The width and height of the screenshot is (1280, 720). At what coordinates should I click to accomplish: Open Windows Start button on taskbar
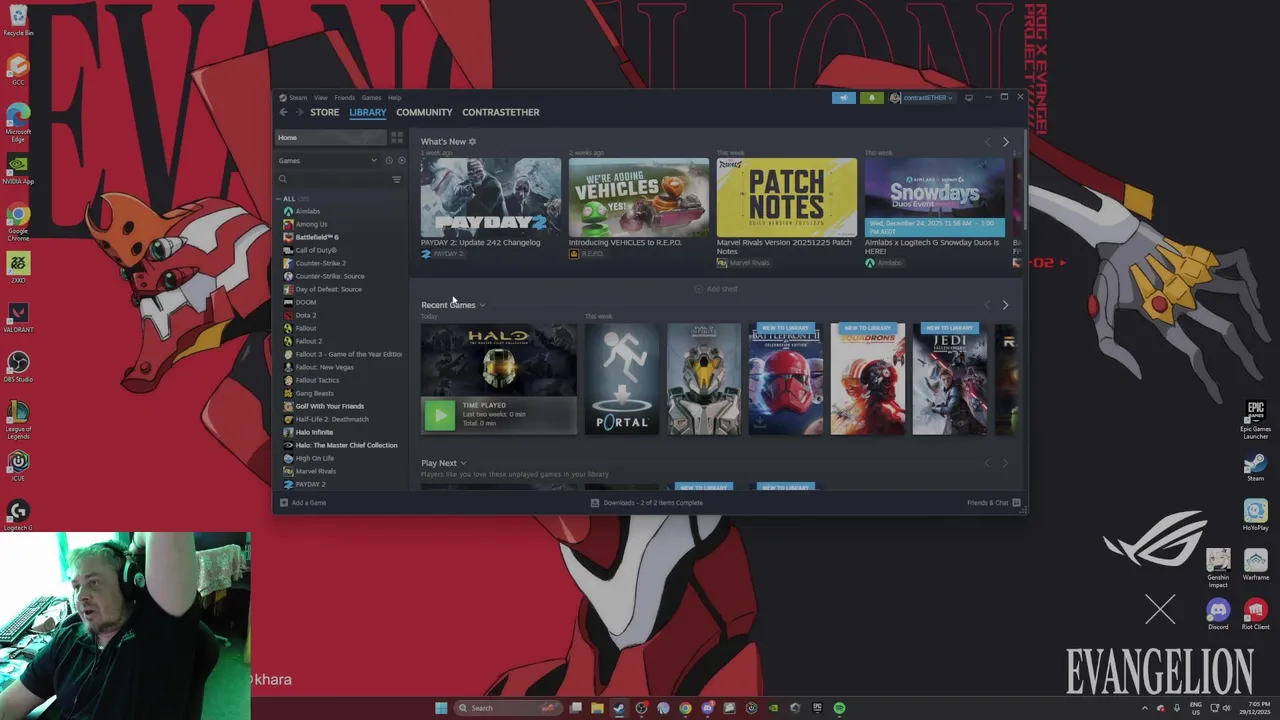click(441, 708)
